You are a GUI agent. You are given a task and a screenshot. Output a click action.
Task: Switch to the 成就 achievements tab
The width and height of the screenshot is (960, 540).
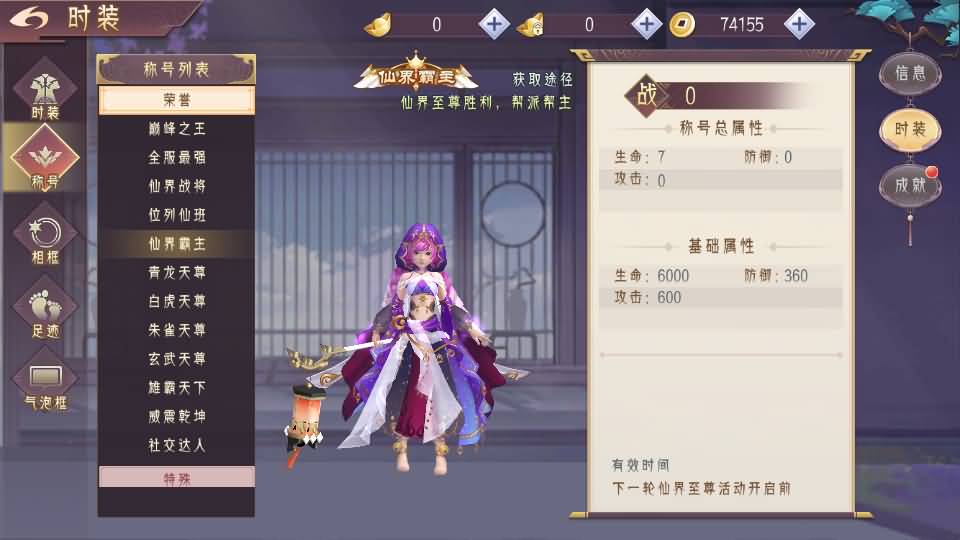[x=910, y=185]
